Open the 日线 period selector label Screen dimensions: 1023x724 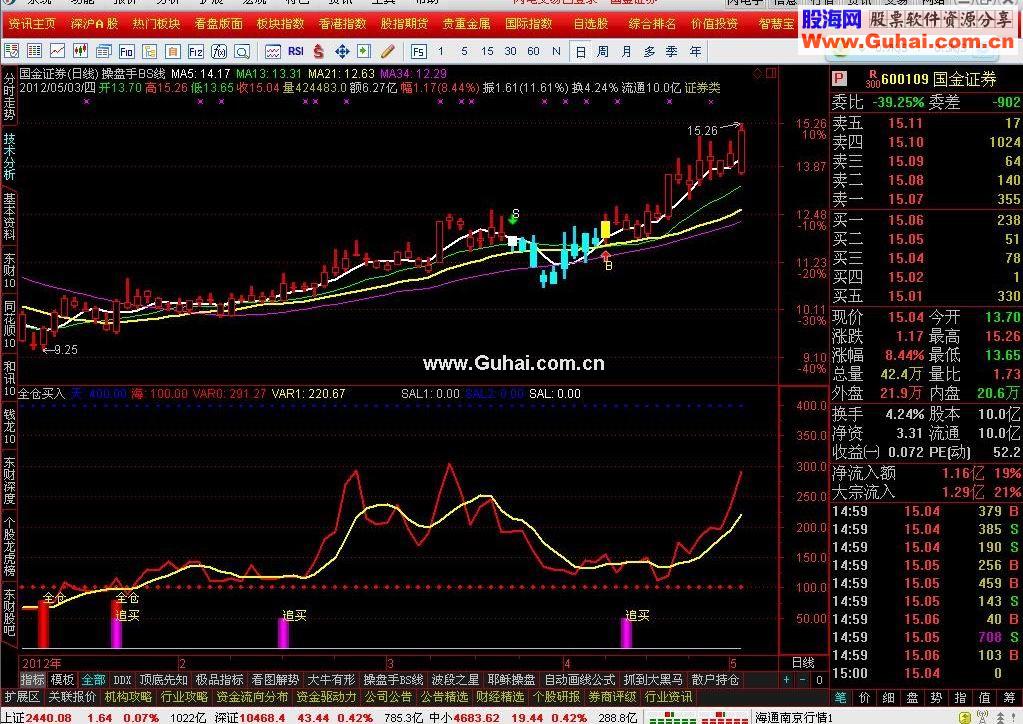coord(802,663)
